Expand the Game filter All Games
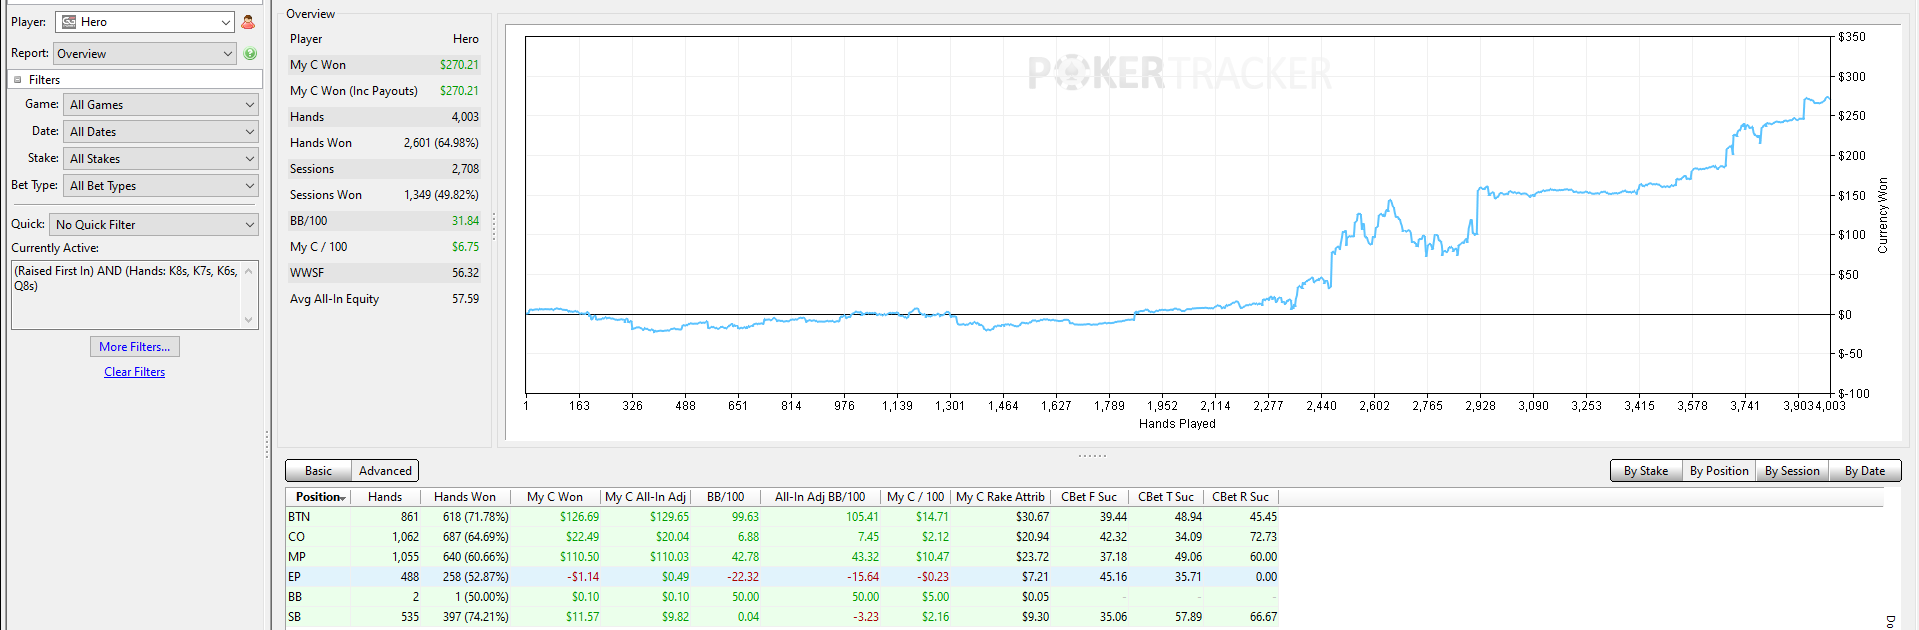The image size is (1919, 630). [x=161, y=105]
